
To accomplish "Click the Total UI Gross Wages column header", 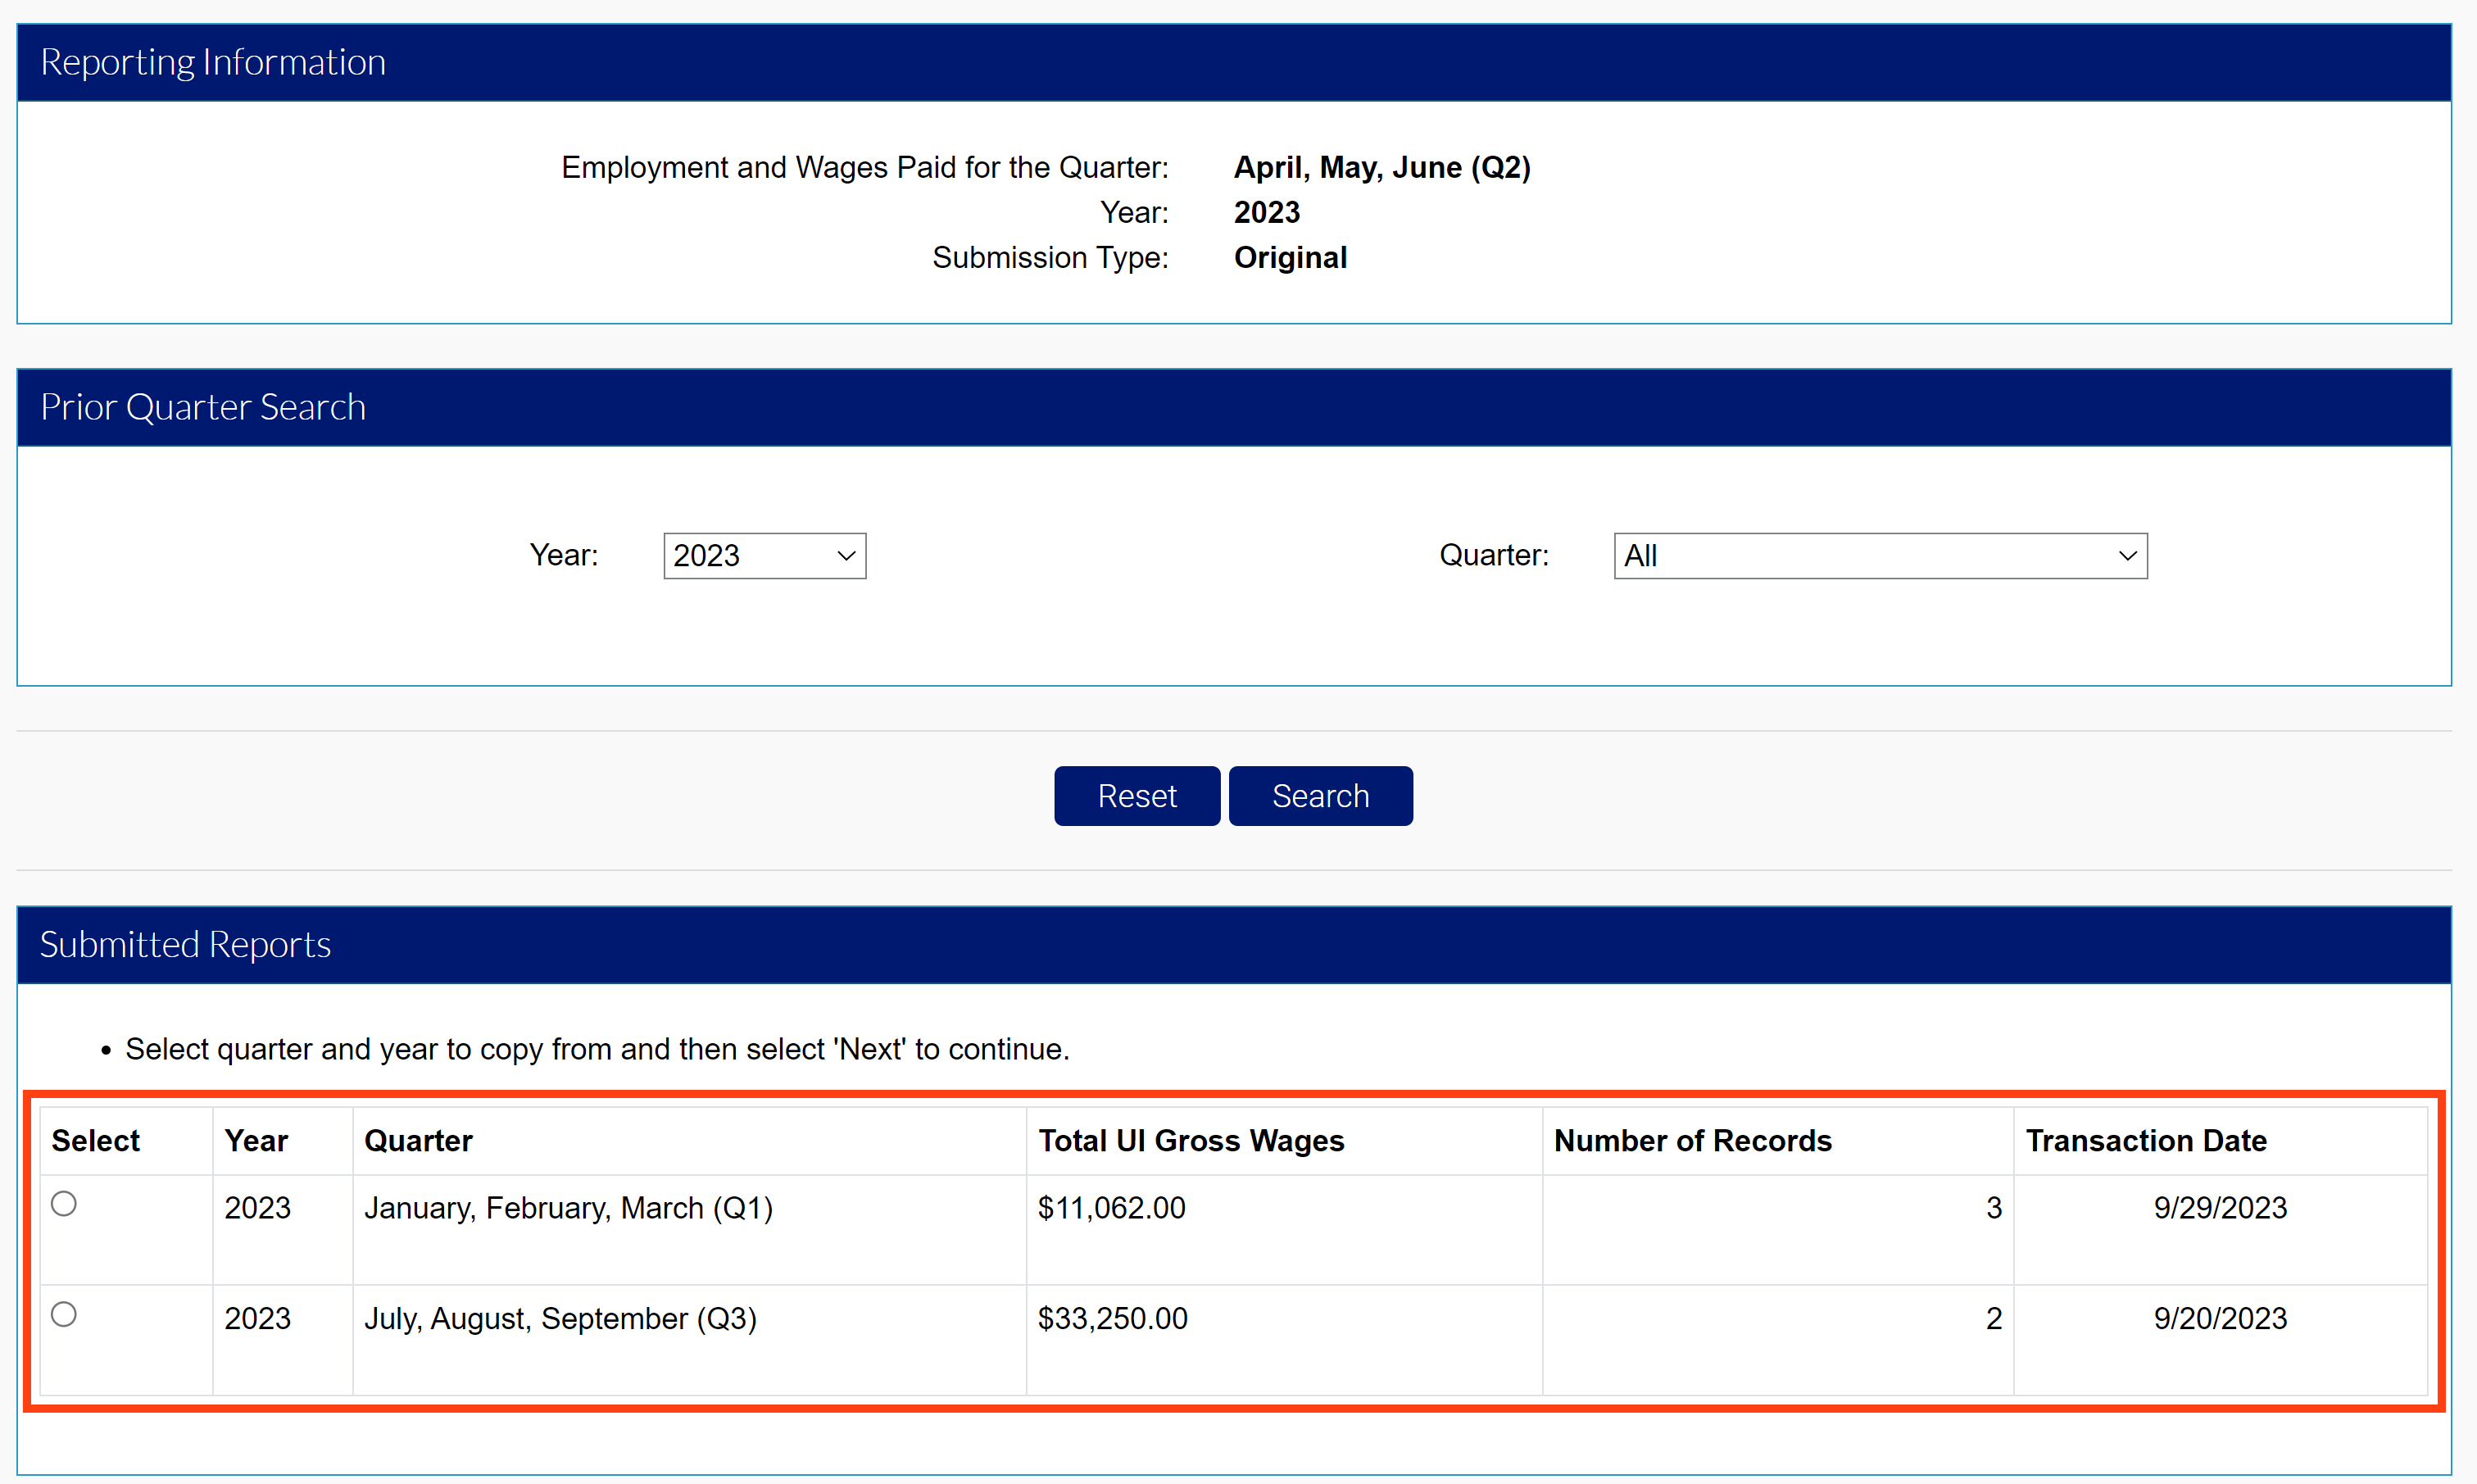I will [x=1190, y=1140].
